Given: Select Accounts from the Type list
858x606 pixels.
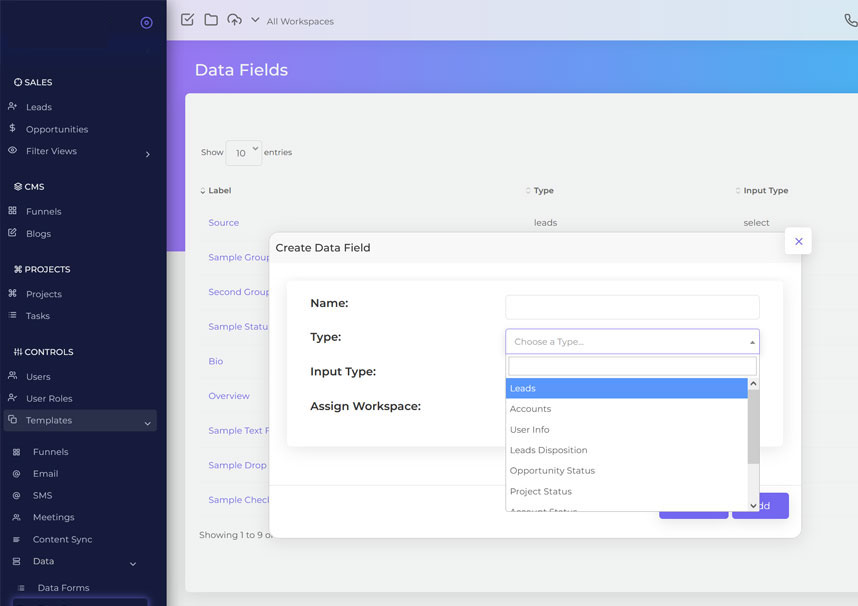Looking at the screenshot, I should click(x=530, y=409).
